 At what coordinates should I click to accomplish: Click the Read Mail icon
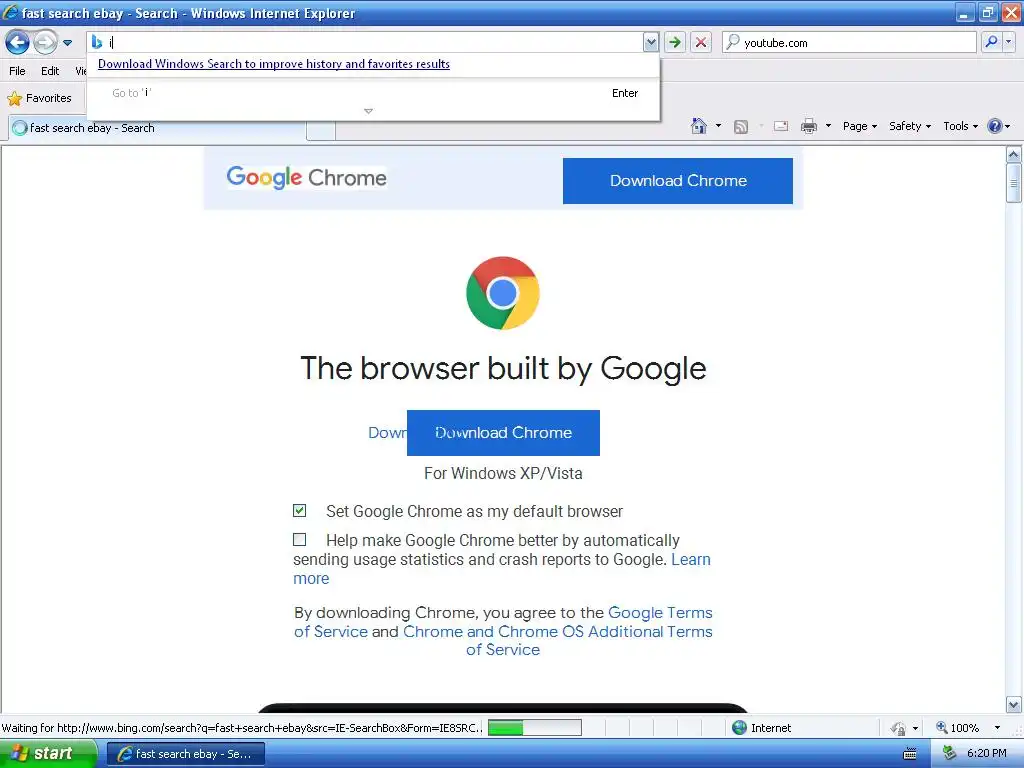tap(781, 126)
